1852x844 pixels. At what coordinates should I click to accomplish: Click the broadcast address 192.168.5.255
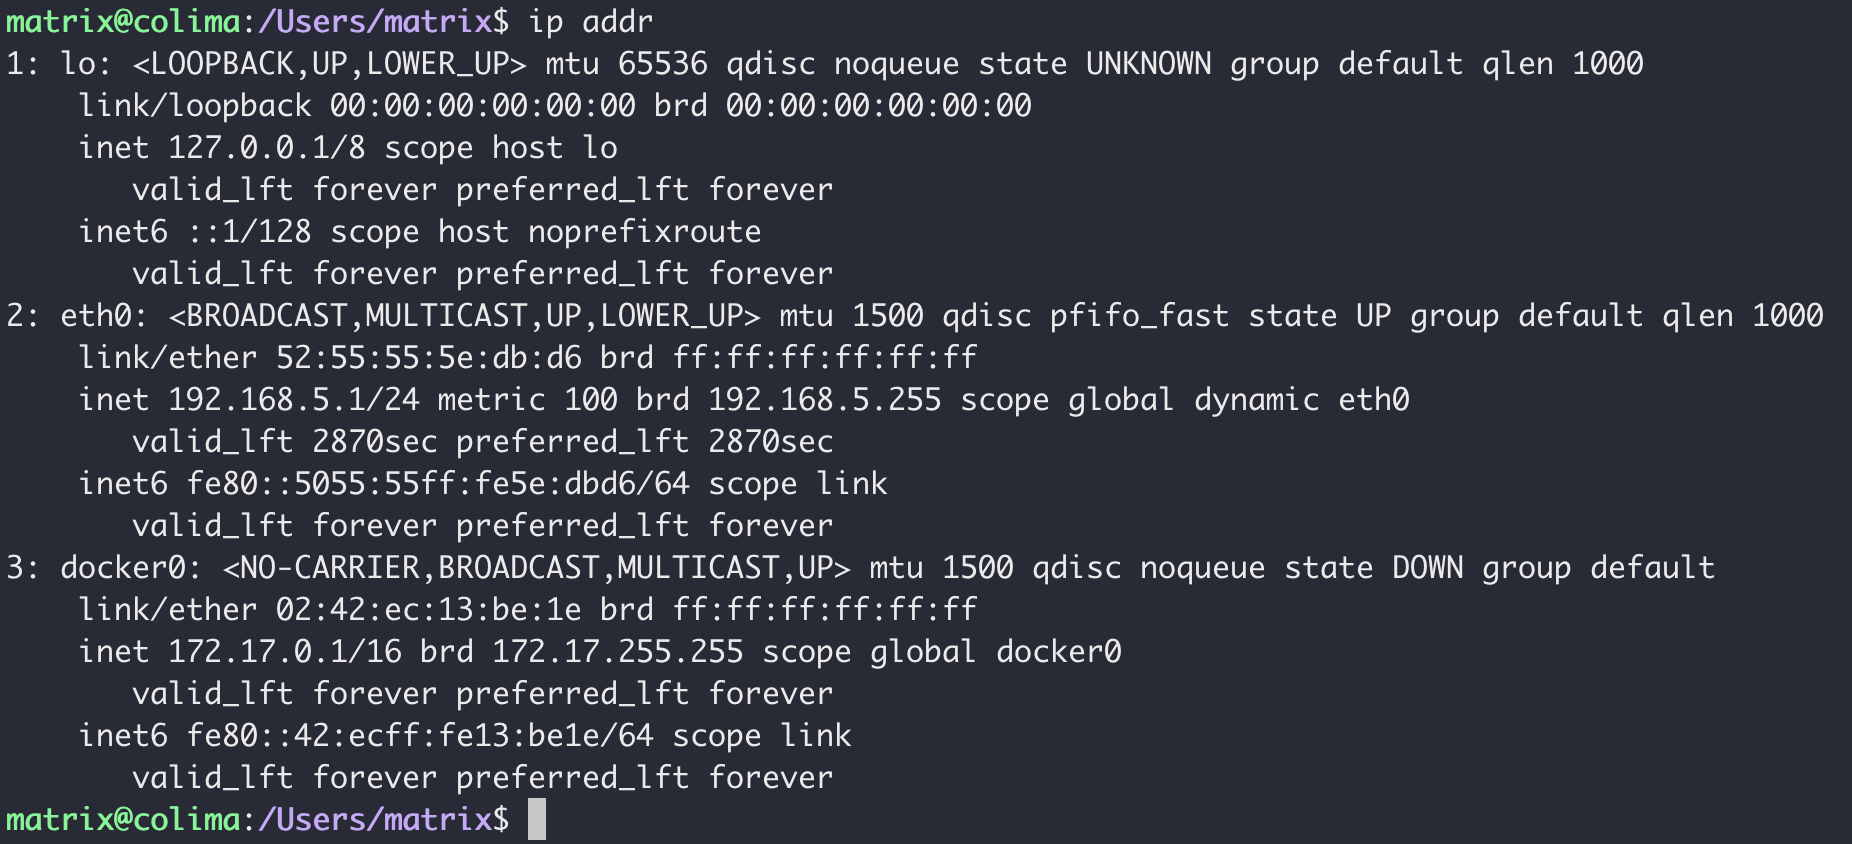click(x=824, y=400)
